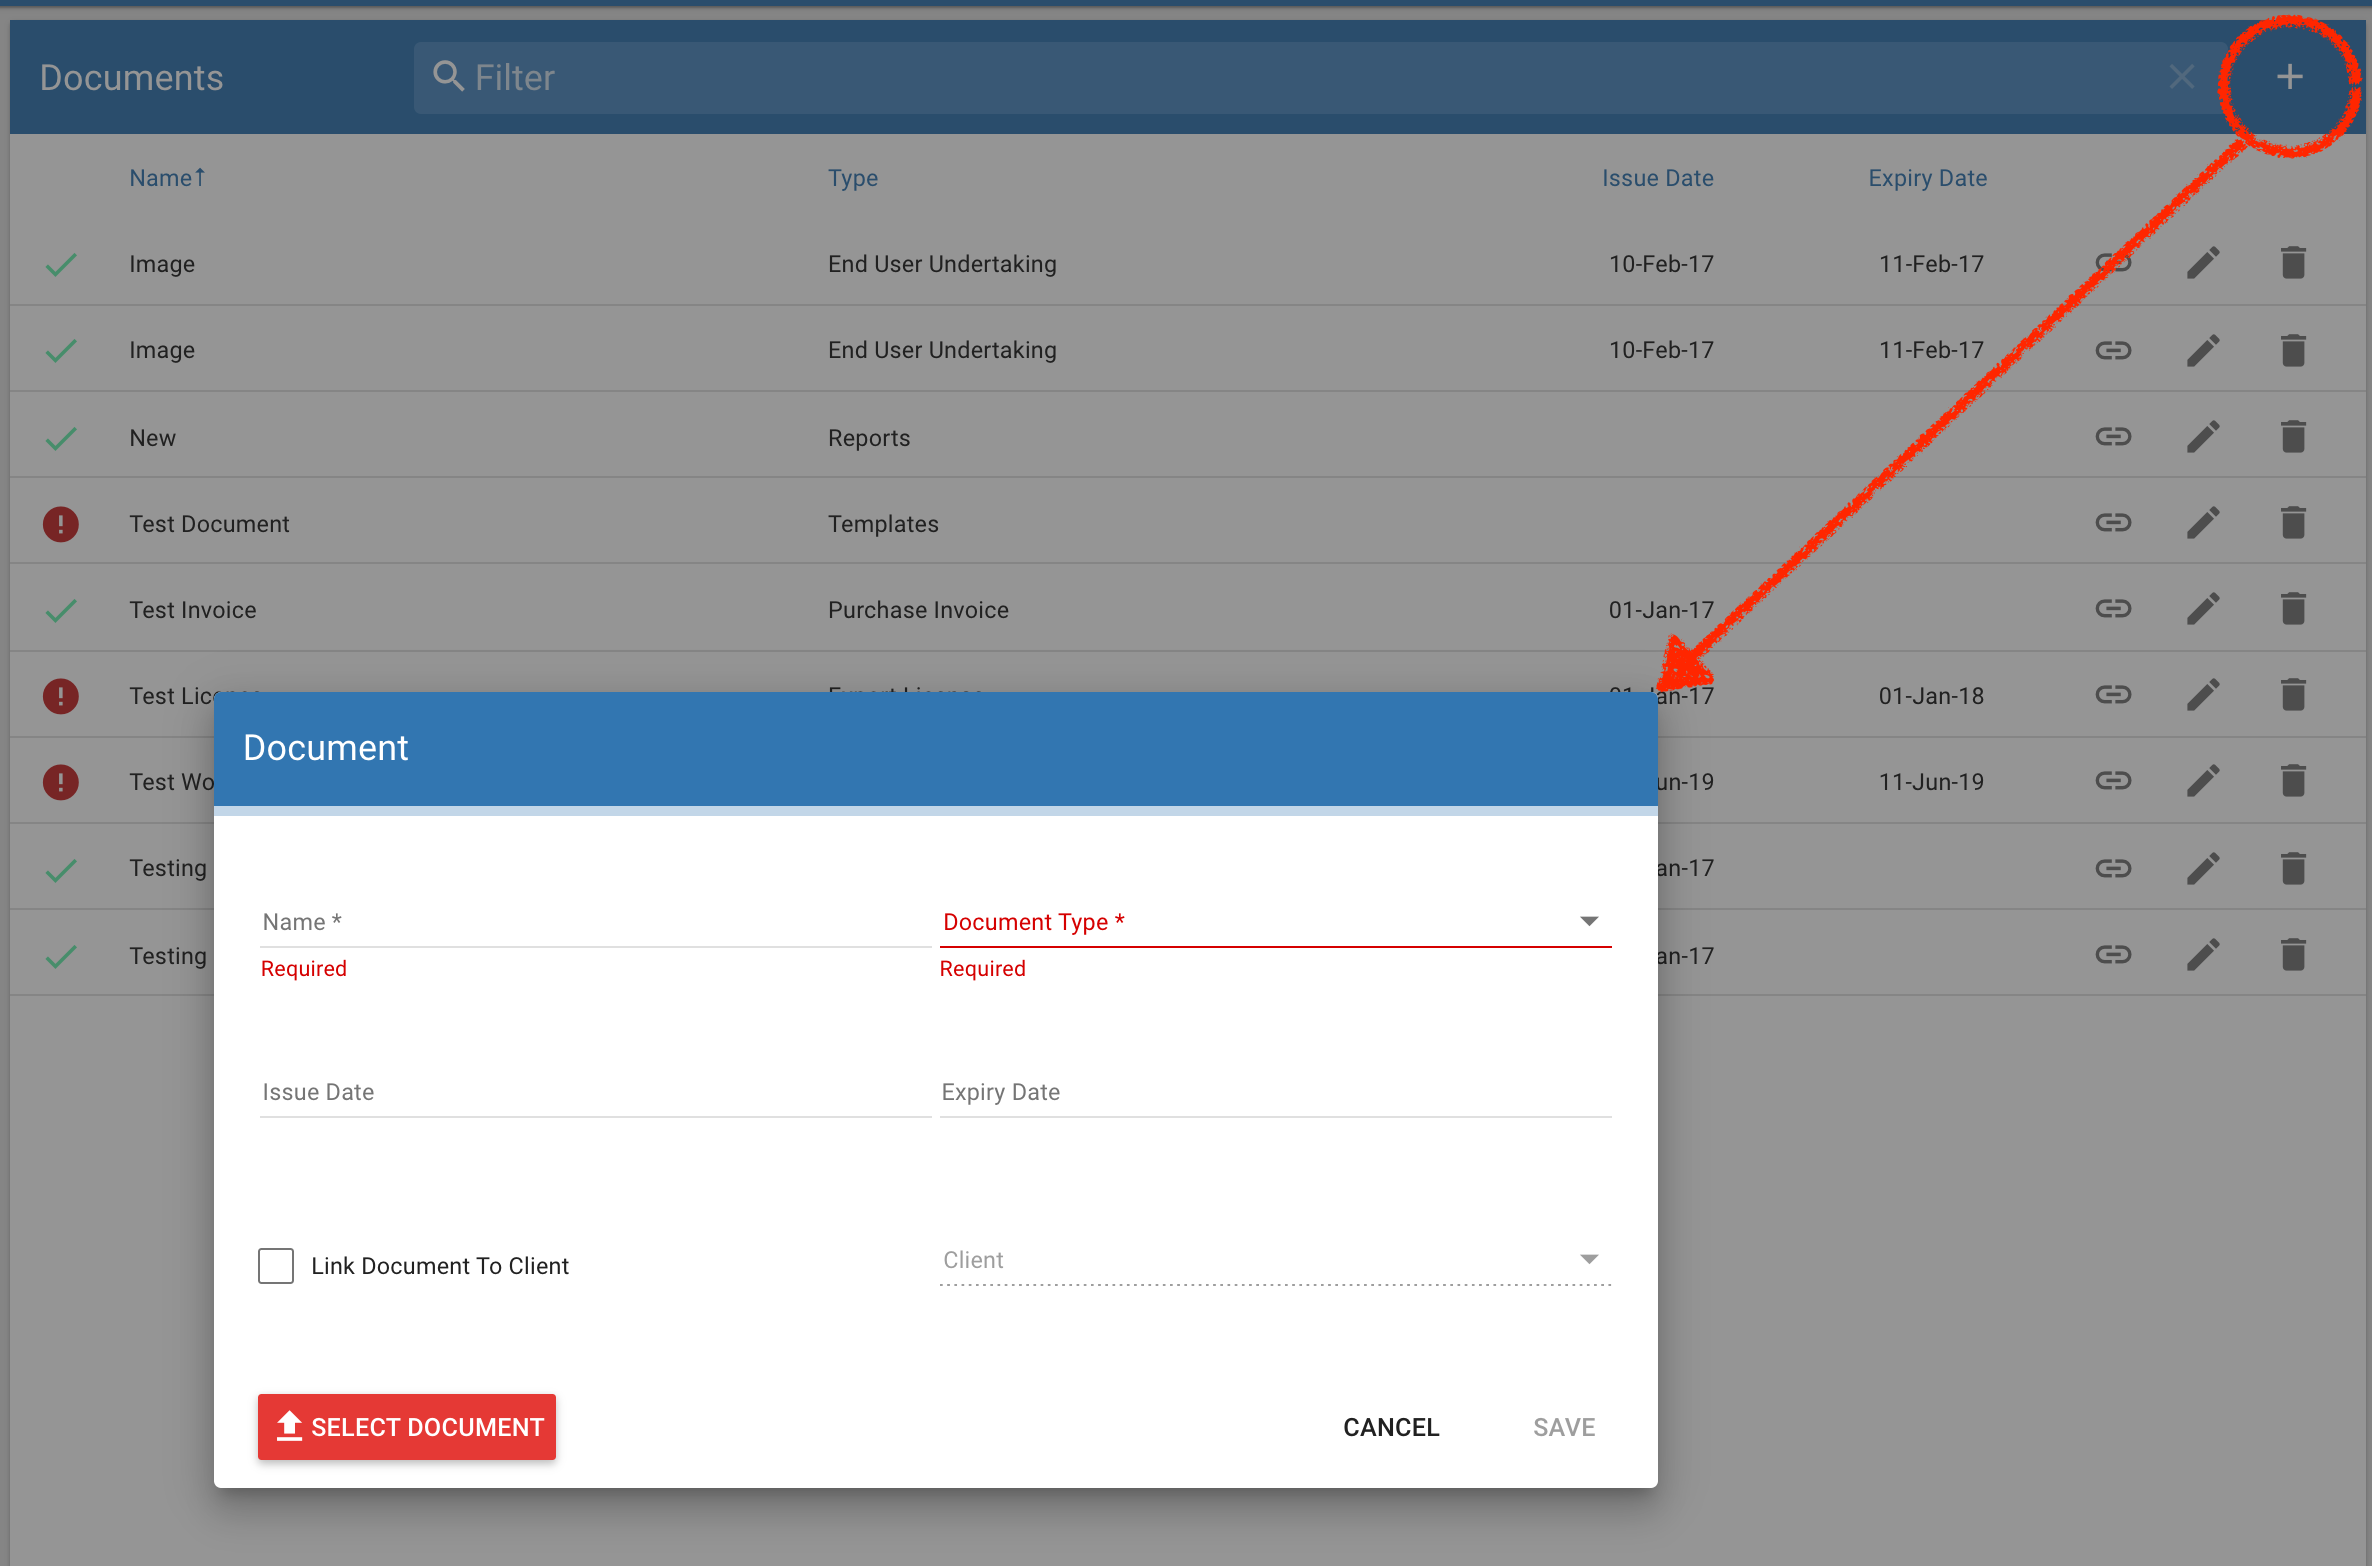Click error status icon for Test Document
This screenshot has width=2372, height=1566.
coord(61,523)
